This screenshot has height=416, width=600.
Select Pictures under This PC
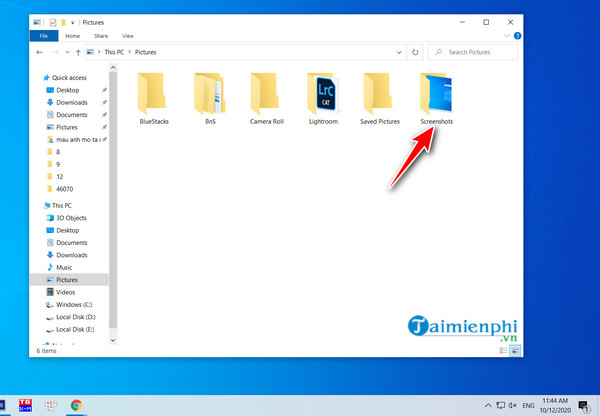point(67,280)
